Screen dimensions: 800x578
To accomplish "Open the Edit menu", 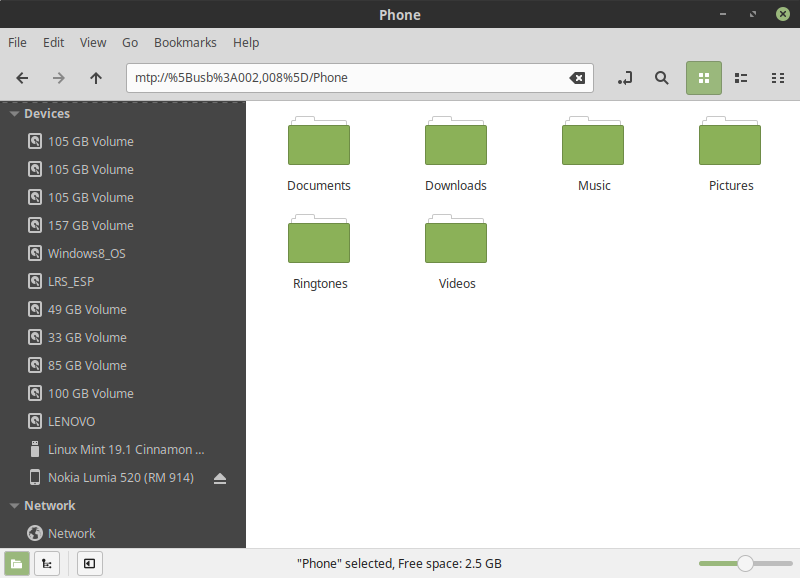I will [53, 43].
